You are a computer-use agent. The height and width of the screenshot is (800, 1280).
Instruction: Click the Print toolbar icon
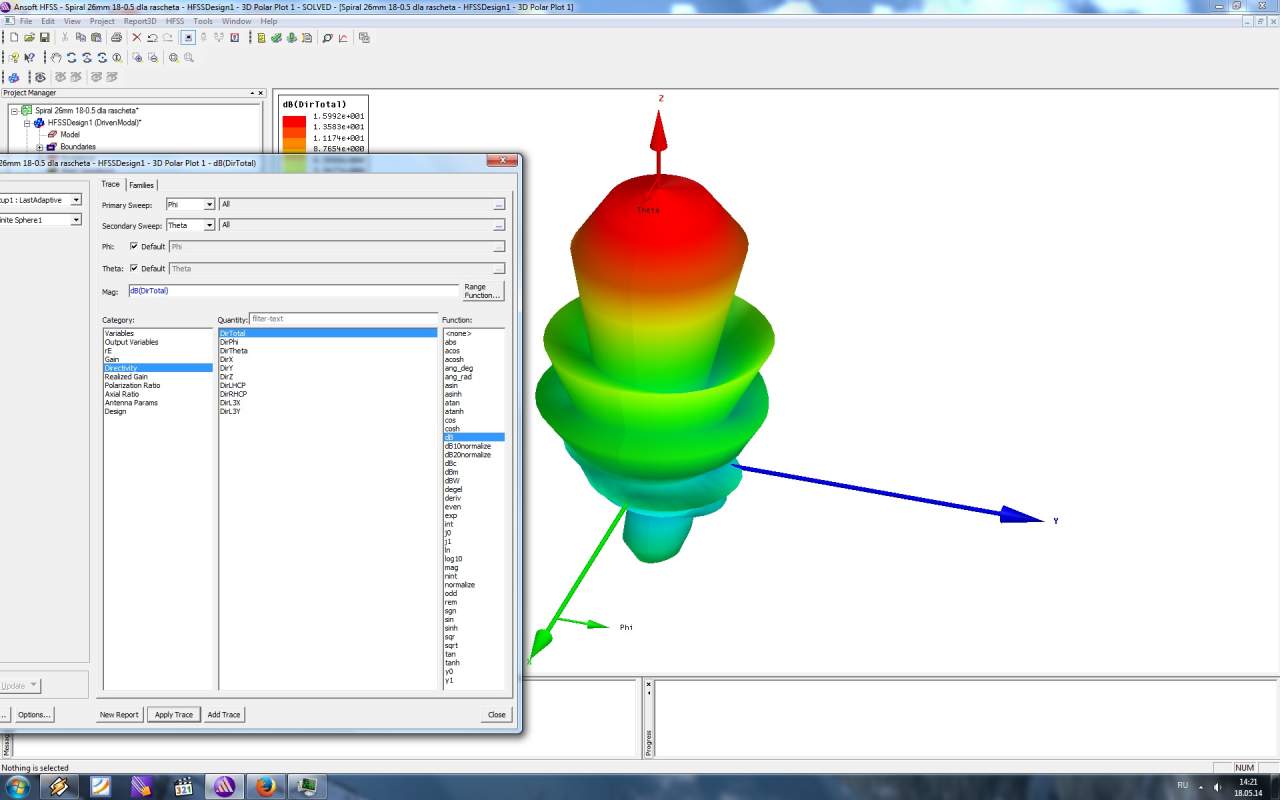tap(116, 38)
